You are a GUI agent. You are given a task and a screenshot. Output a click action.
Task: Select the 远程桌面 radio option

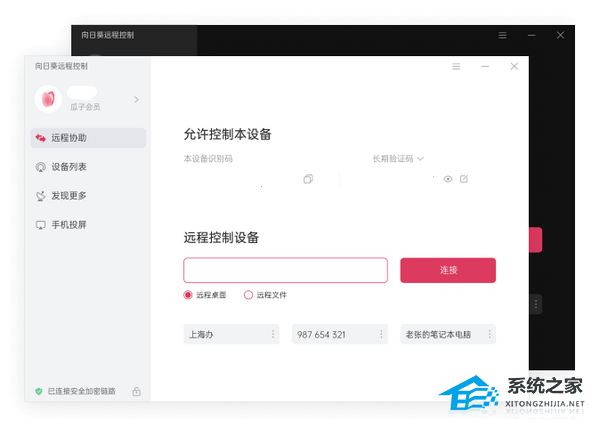point(205,295)
